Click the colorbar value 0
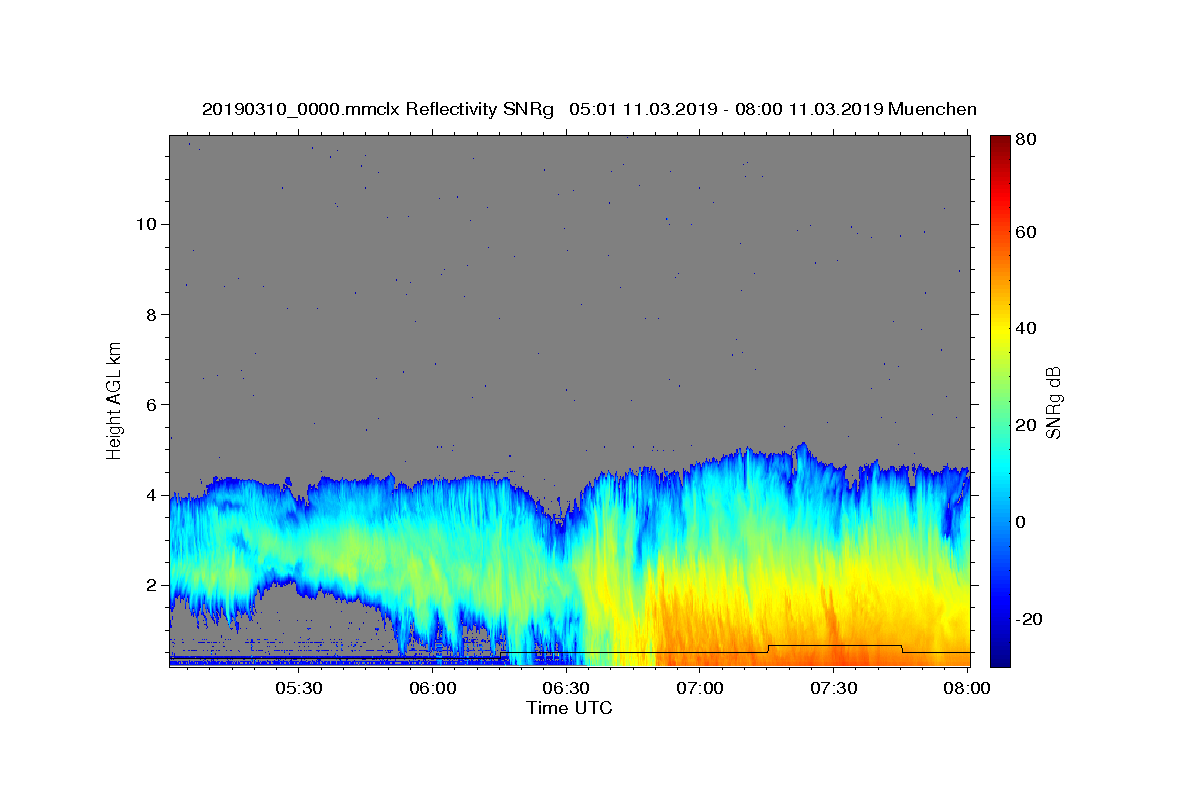The width and height of the screenshot is (1200, 800). pyautogui.click(x=1023, y=522)
